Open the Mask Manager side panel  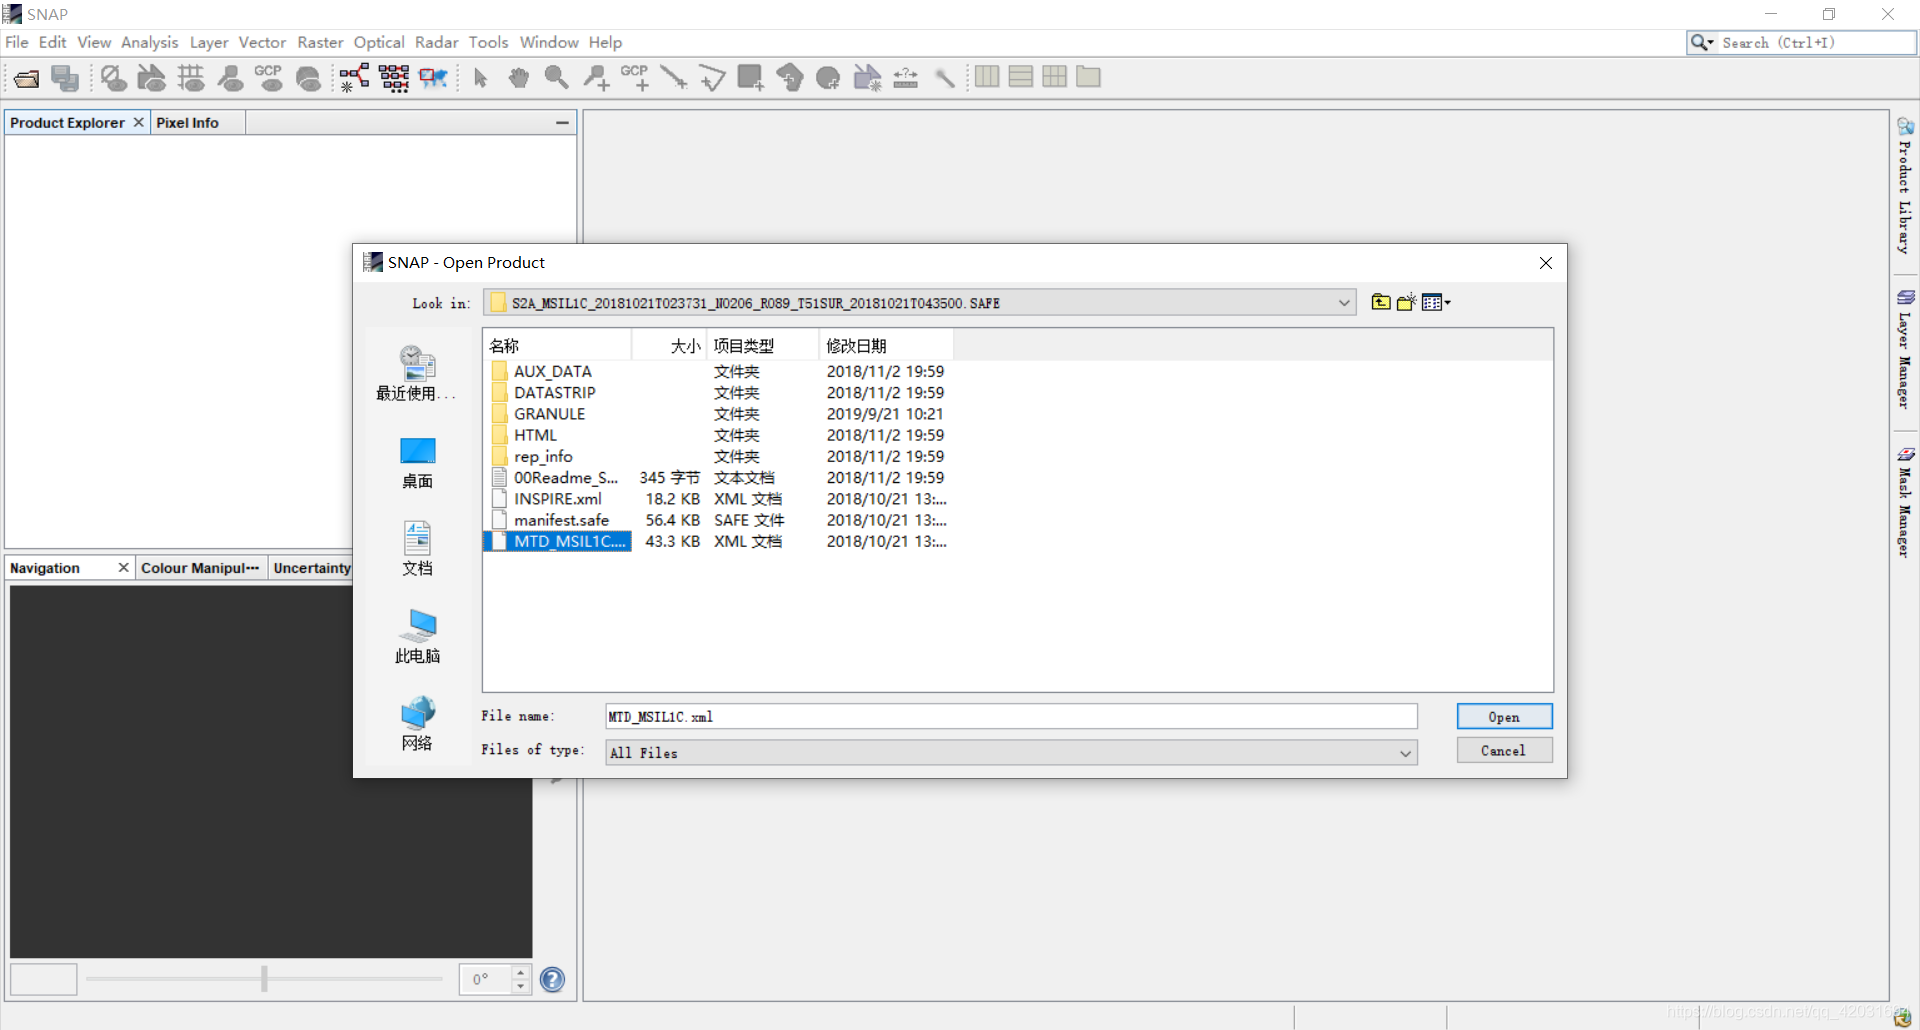pos(1905,502)
